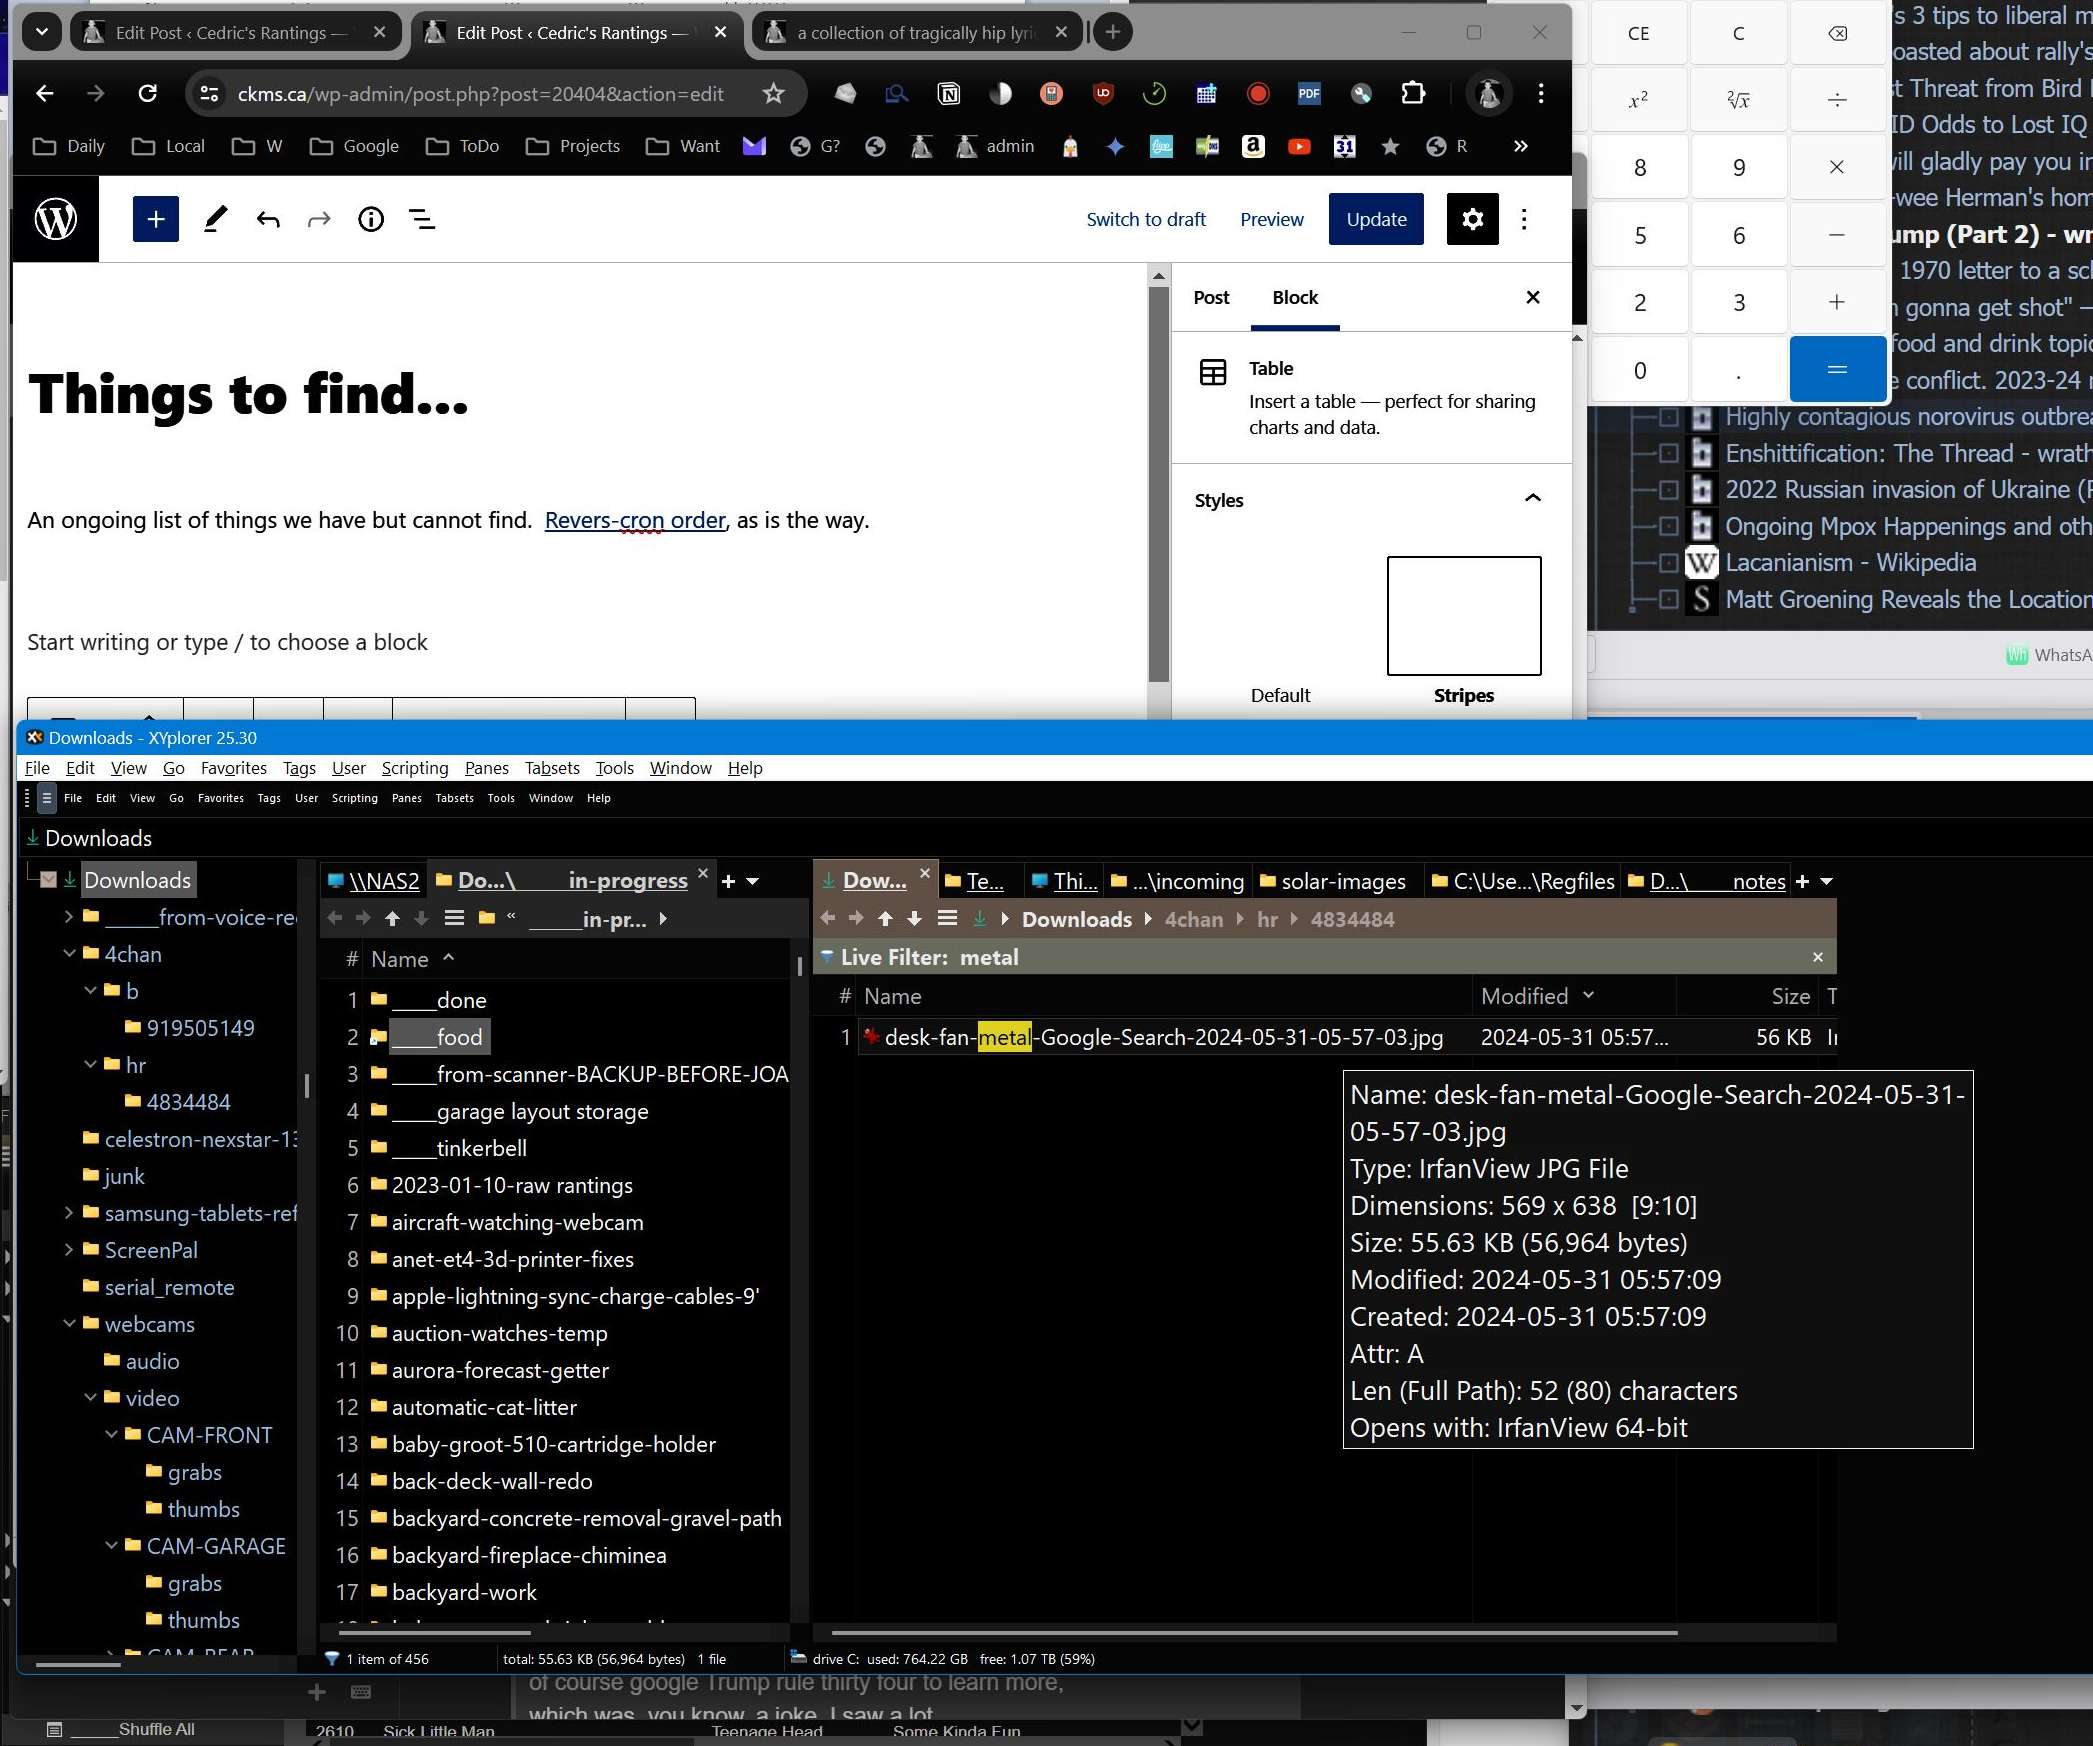Viewport: 2093px width, 1746px height.
Task: Clear the Live Filter metal bar
Action: tap(1817, 958)
